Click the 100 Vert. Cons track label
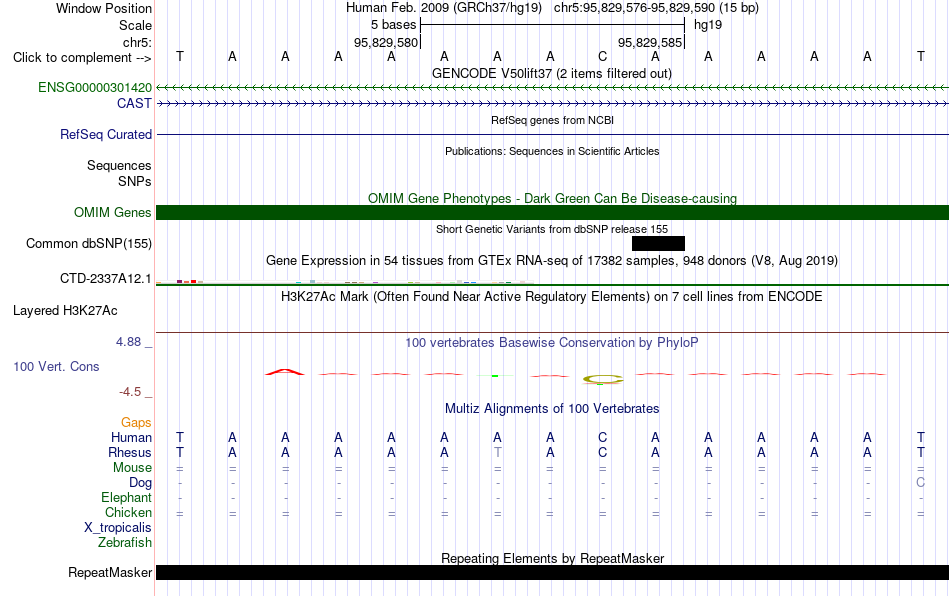The height and width of the screenshot is (596, 950). (x=56, y=366)
